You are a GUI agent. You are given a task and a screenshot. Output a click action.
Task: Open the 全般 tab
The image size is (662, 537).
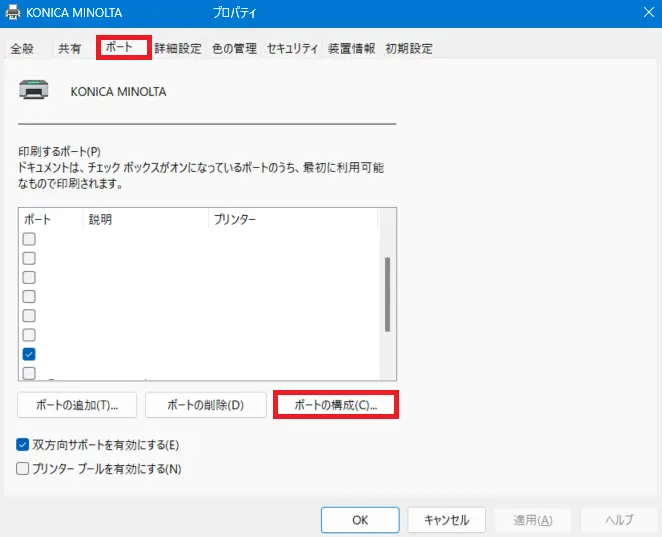[x=22, y=48]
